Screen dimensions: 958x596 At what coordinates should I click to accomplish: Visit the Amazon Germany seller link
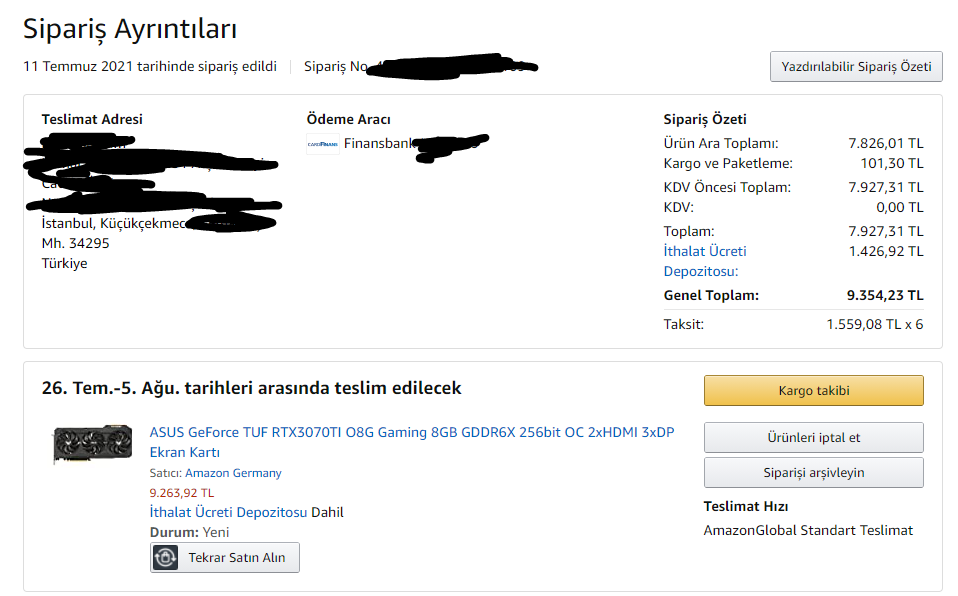pos(233,473)
